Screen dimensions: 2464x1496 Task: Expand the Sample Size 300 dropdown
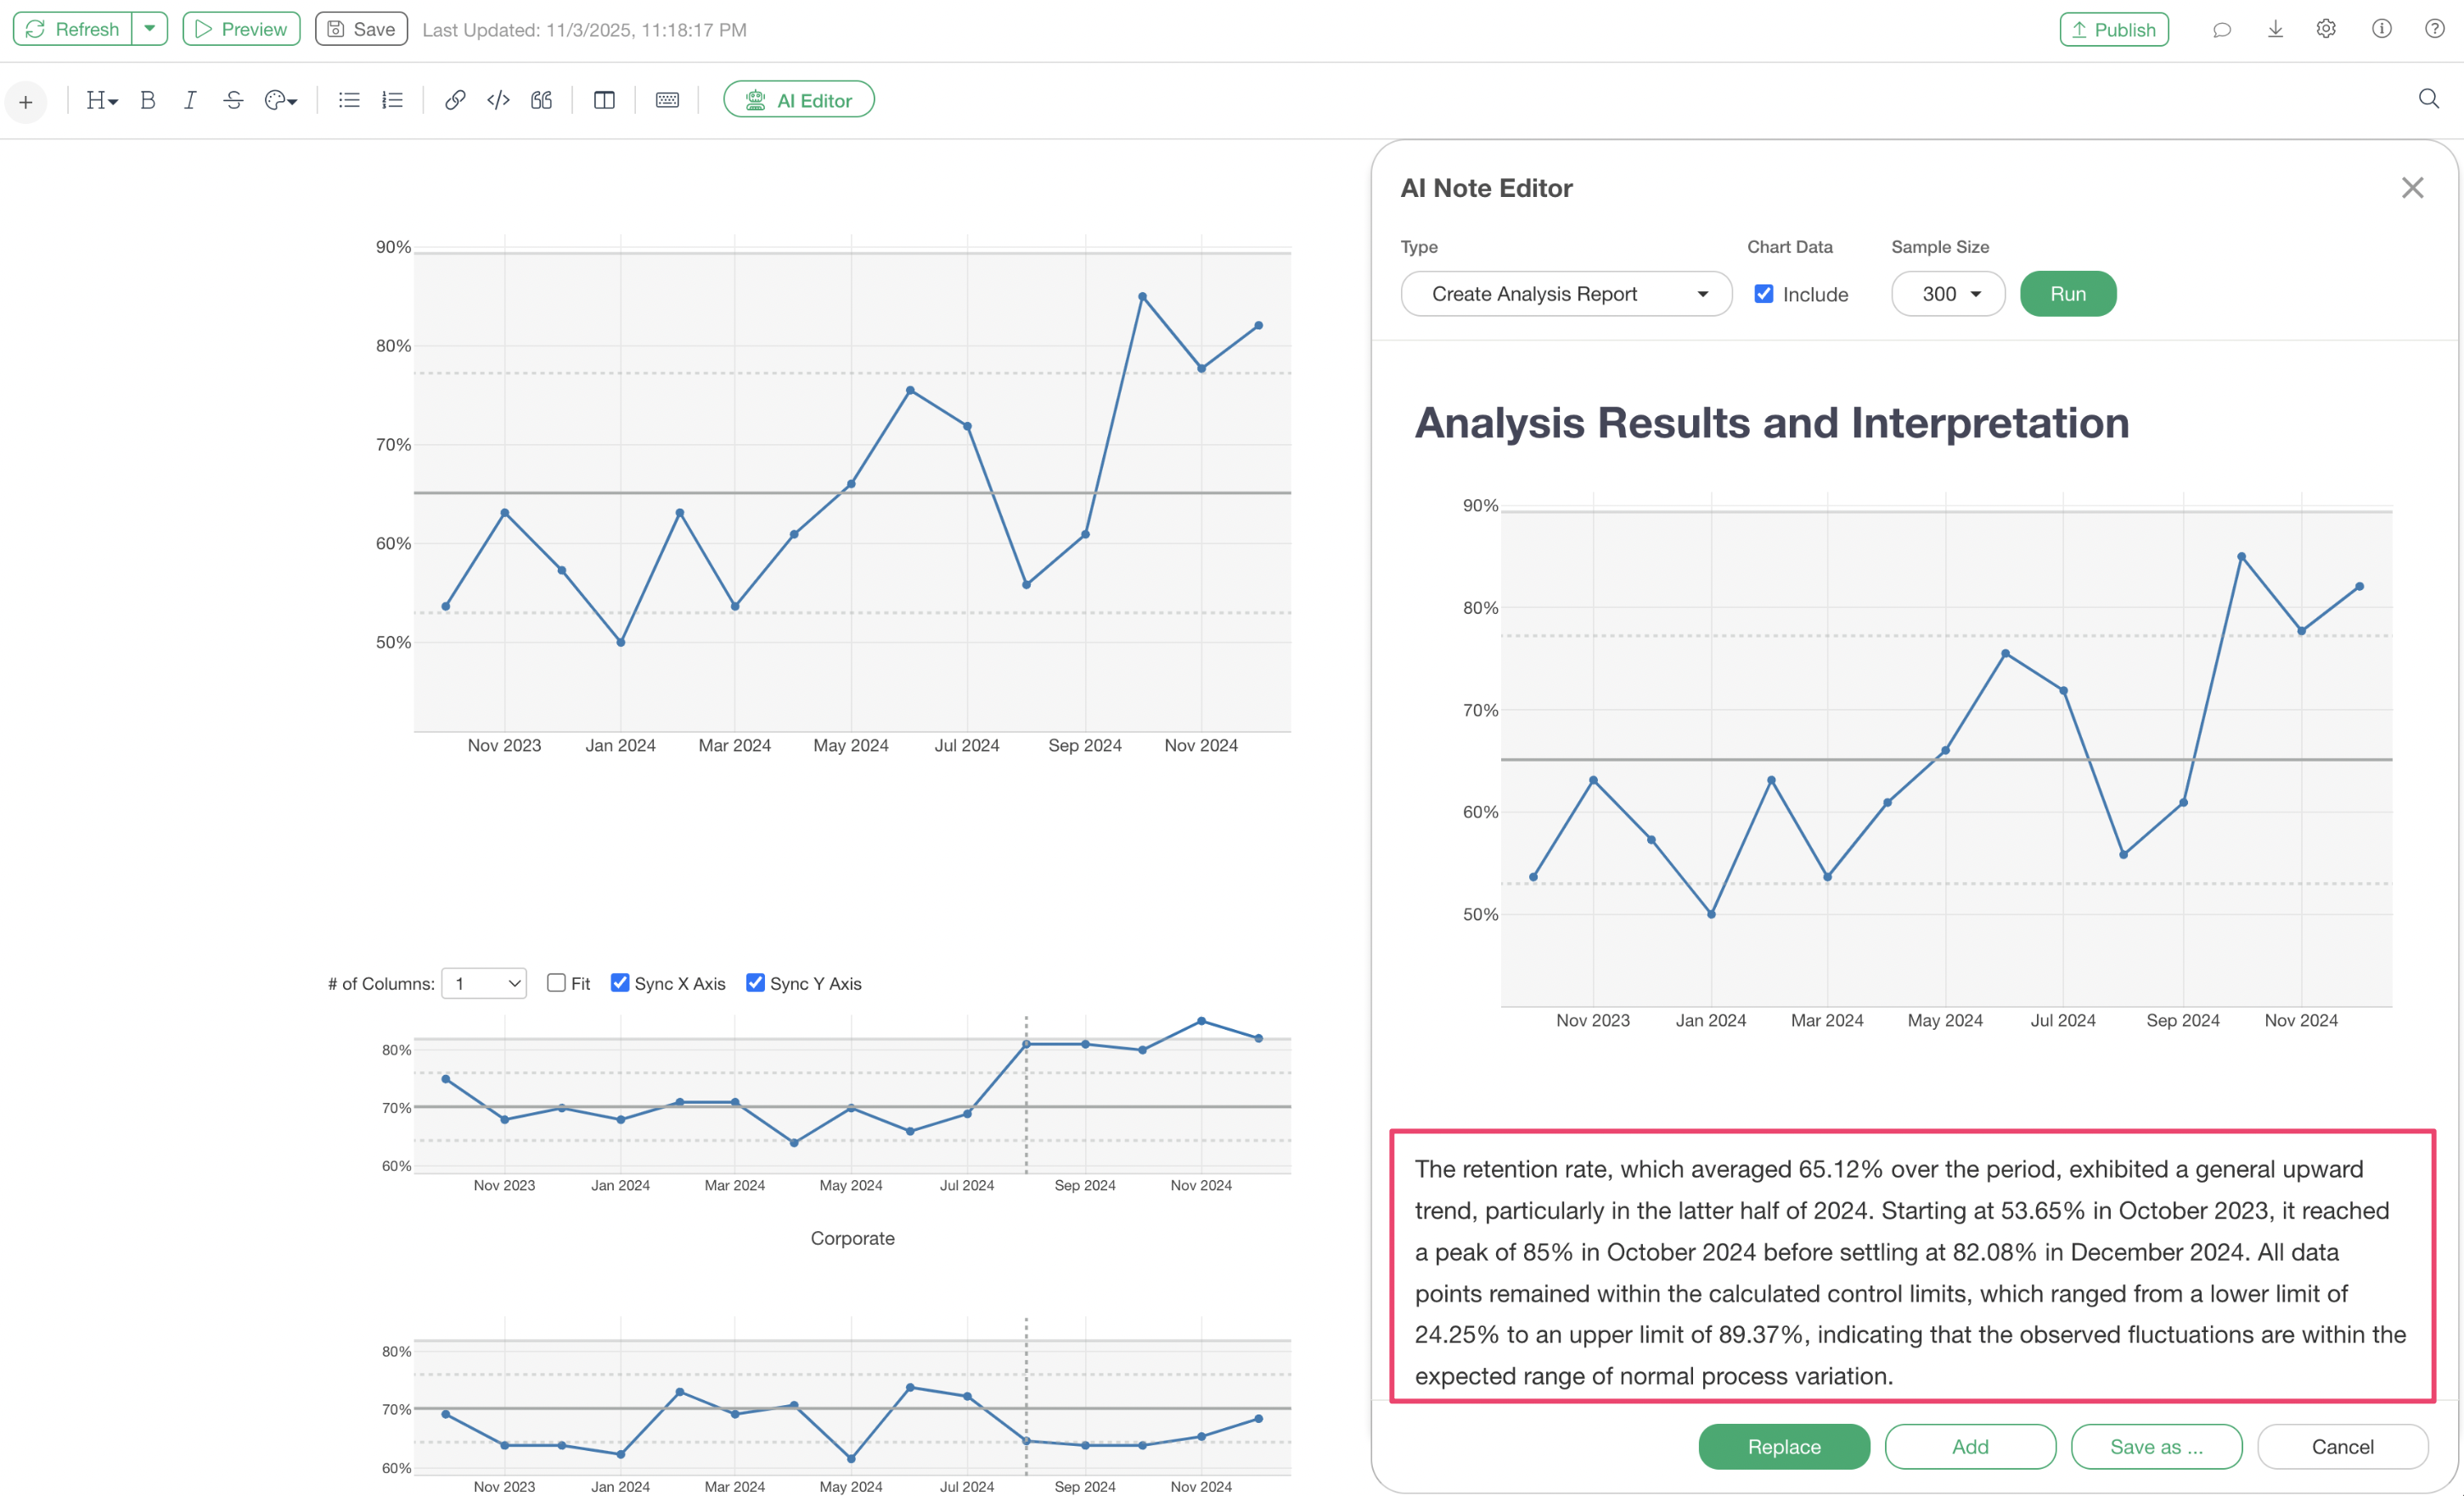(1947, 294)
